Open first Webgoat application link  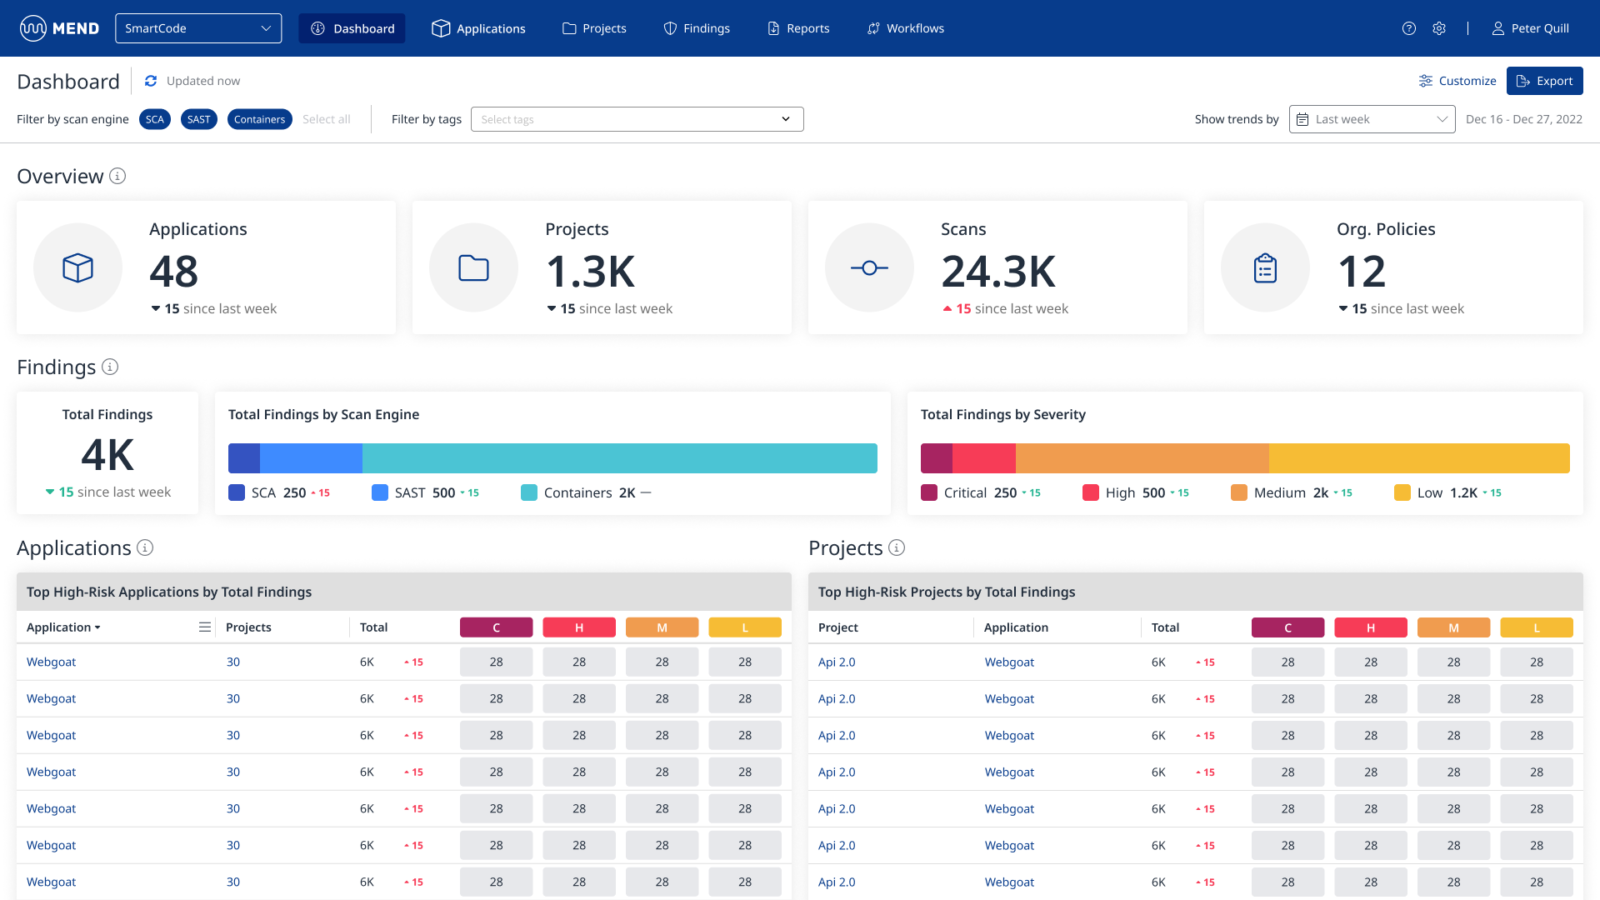click(x=51, y=662)
